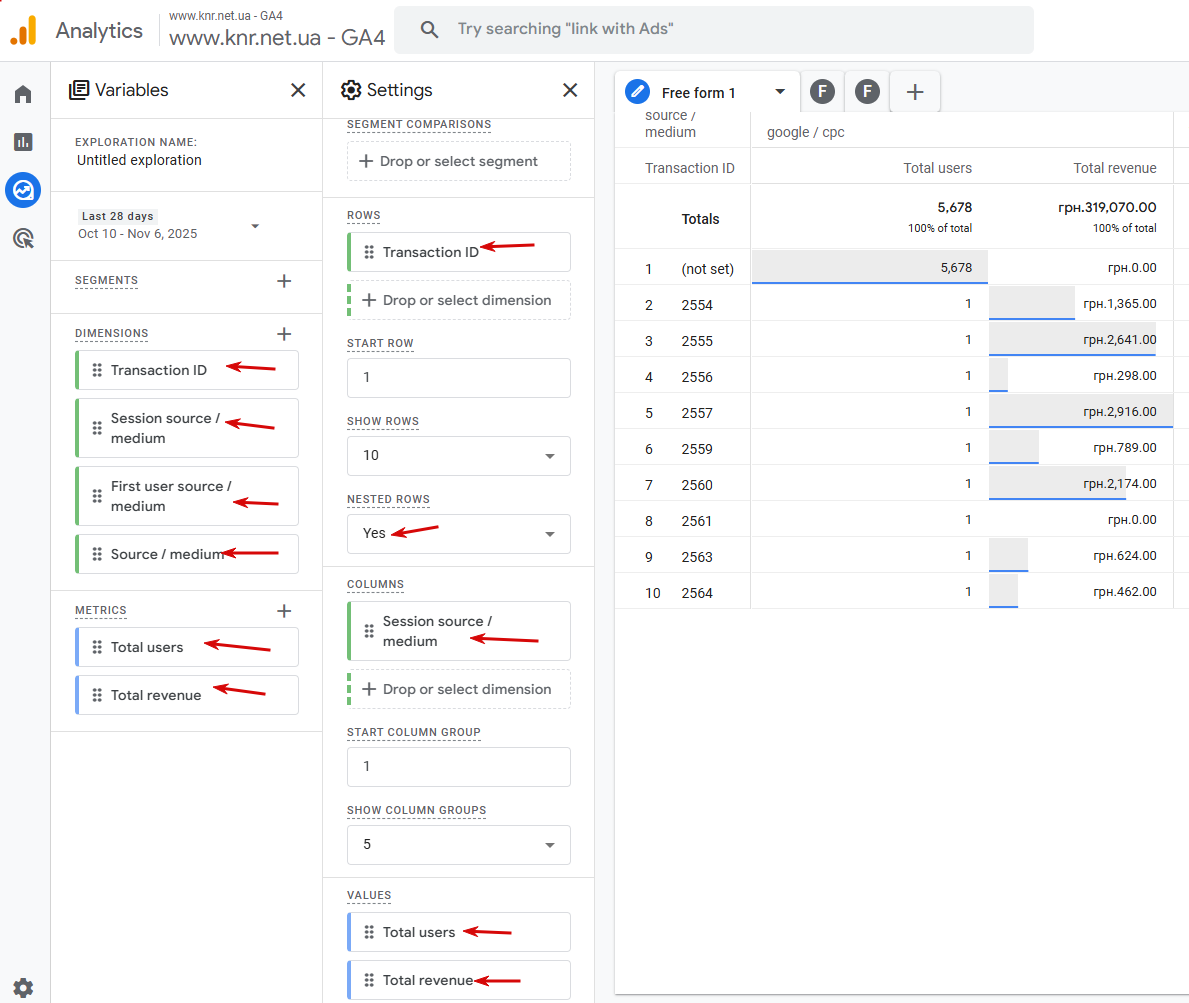Open the date range dropdown
The width and height of the screenshot is (1189, 1003).
point(255,226)
